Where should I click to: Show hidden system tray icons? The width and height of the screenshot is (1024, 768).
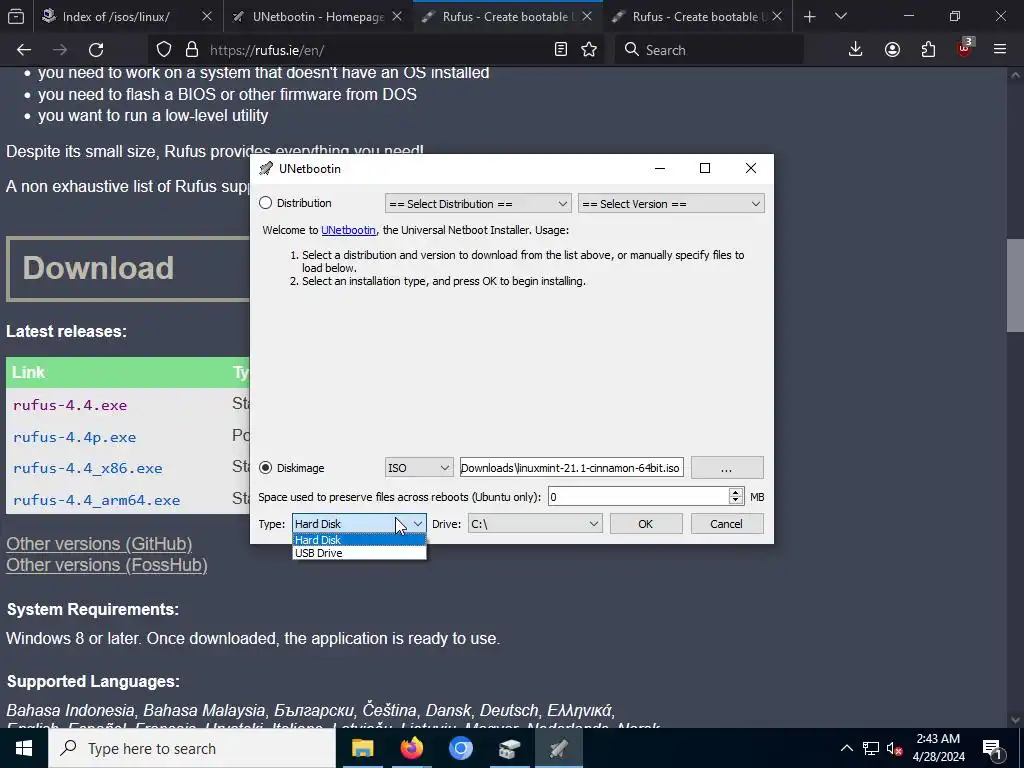tap(846, 748)
